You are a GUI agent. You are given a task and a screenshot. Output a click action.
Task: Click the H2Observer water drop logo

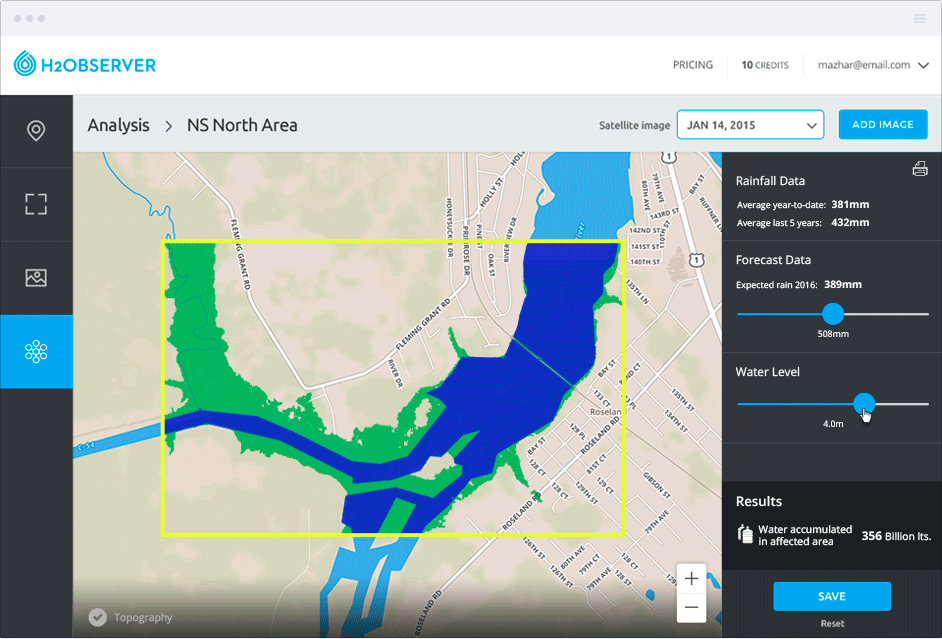25,65
